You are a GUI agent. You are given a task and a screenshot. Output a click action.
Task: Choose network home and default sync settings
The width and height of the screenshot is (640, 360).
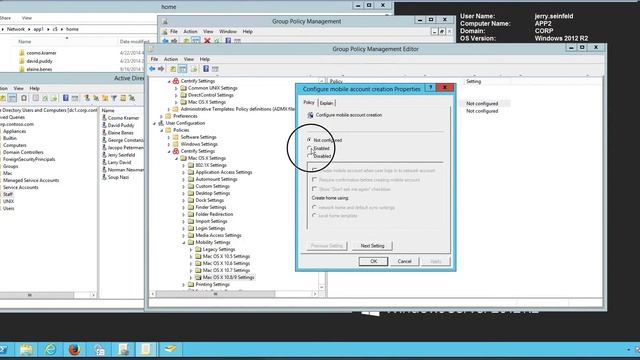click(314, 207)
